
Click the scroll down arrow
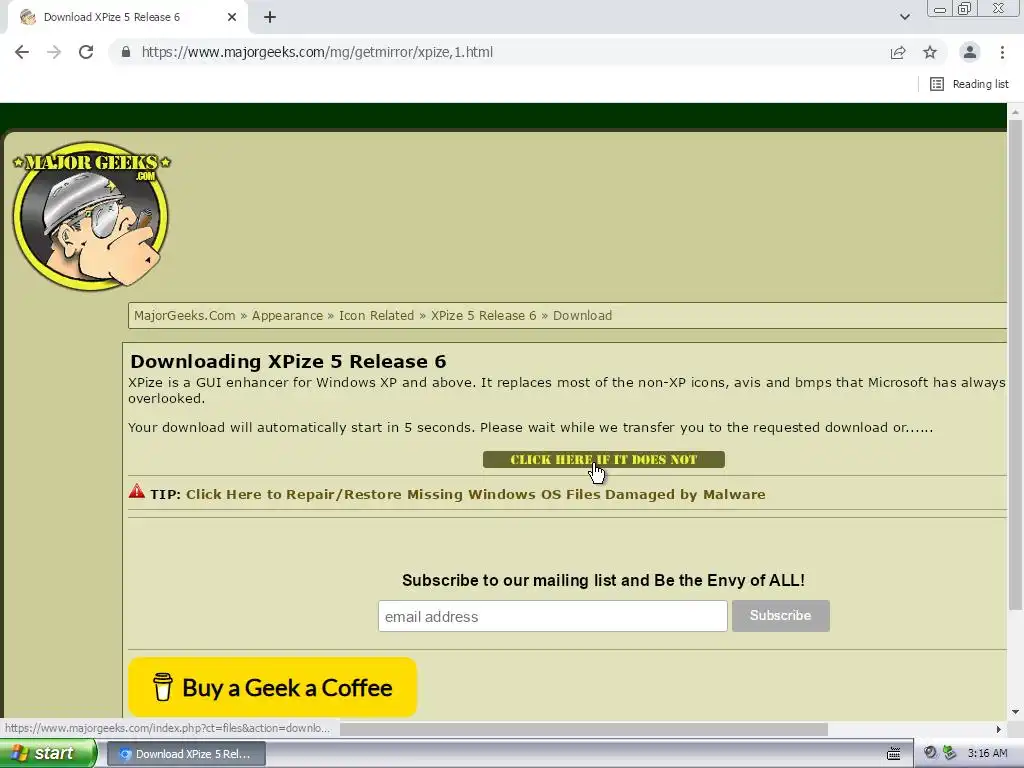click(x=1015, y=712)
